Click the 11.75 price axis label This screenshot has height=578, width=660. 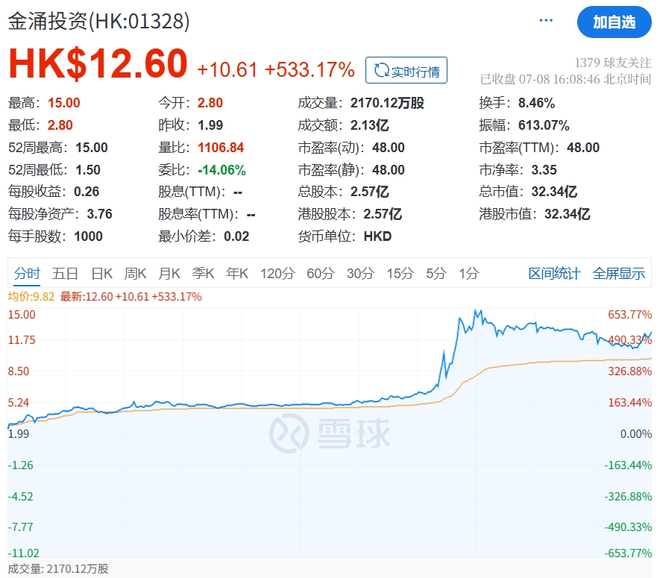(21, 340)
